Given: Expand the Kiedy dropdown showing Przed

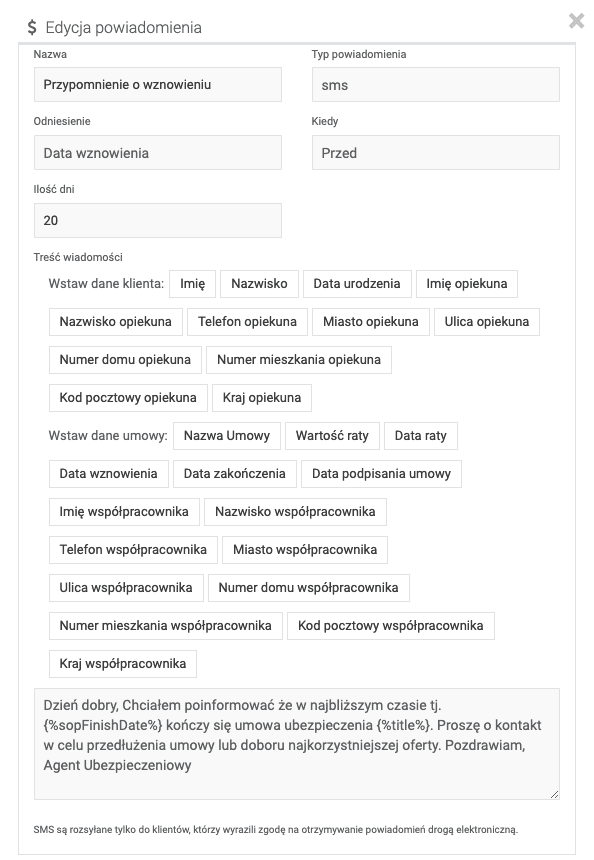Looking at the screenshot, I should 435,152.
